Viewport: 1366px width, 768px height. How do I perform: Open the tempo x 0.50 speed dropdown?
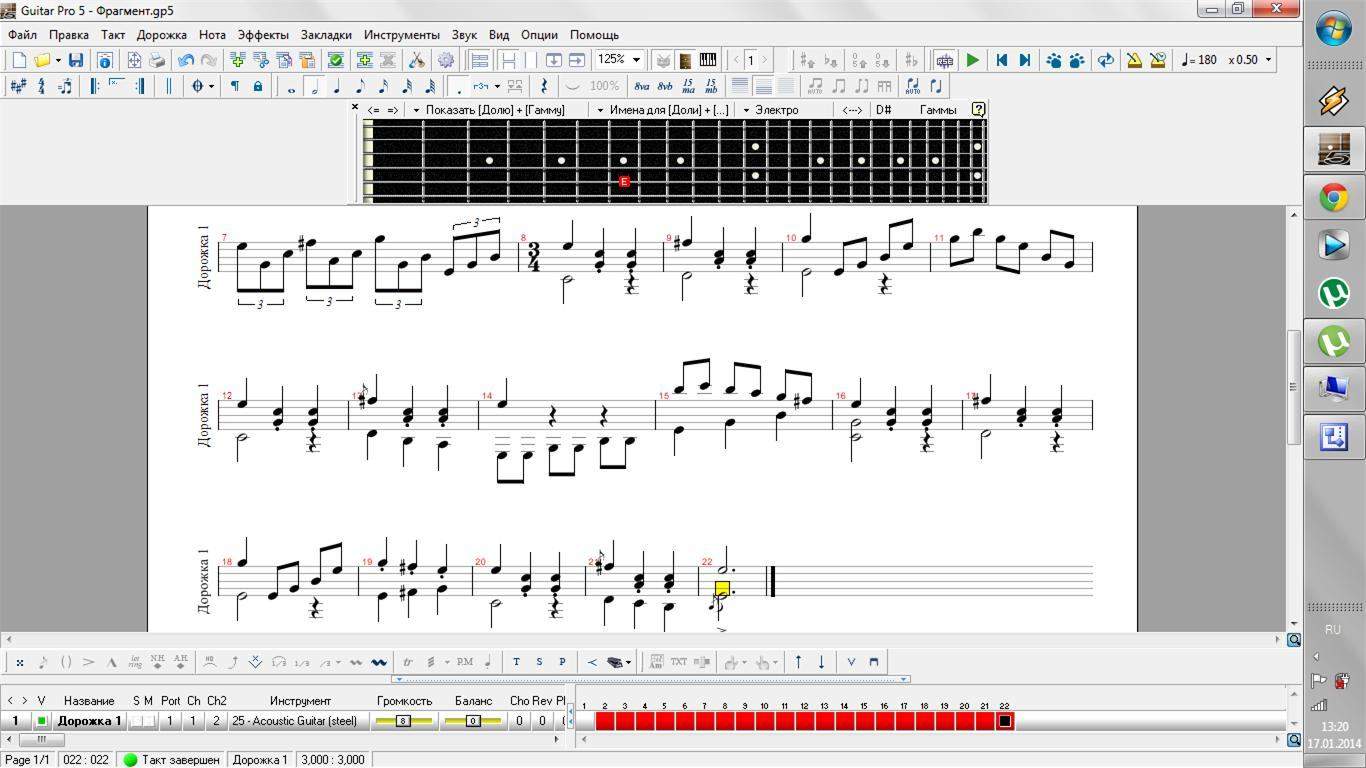(1268, 60)
